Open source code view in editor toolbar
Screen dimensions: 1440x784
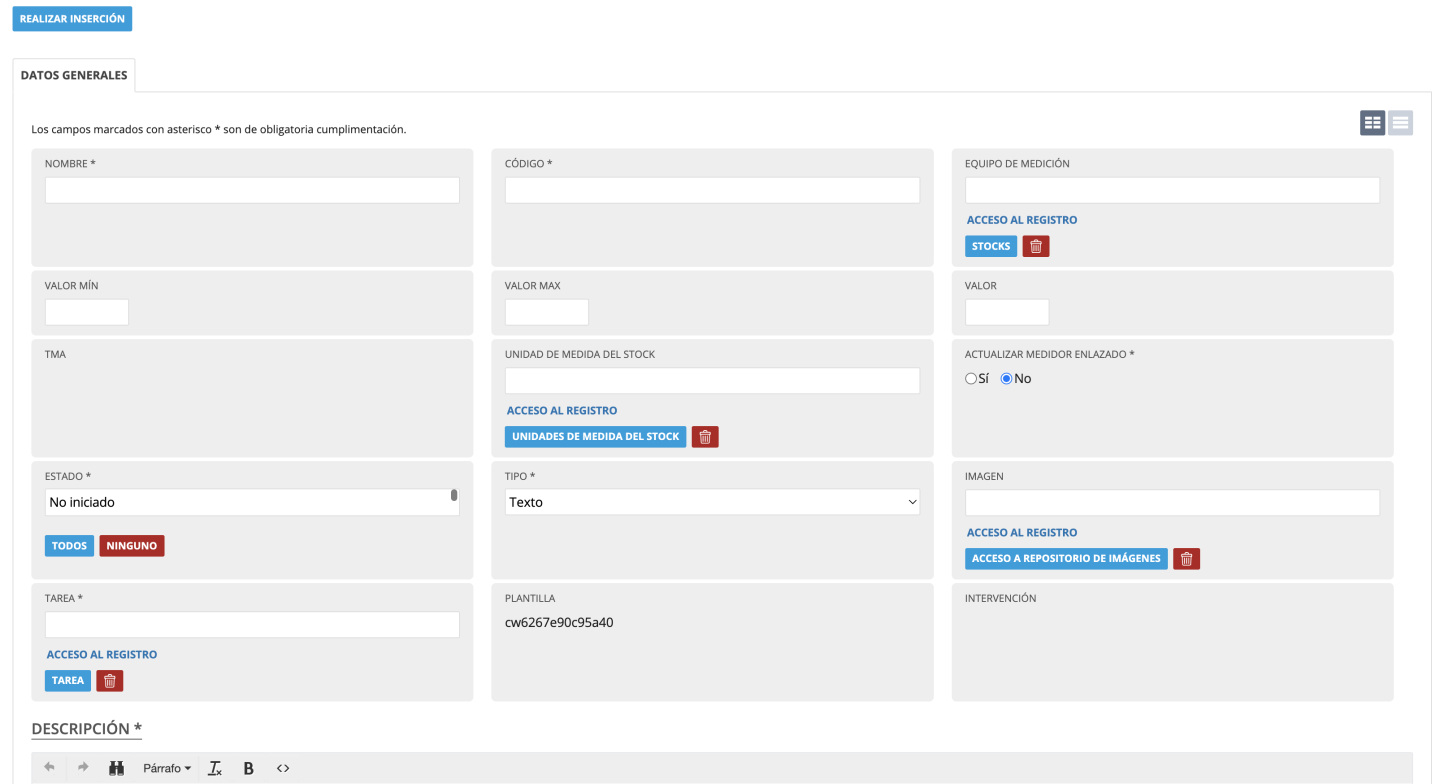point(283,768)
